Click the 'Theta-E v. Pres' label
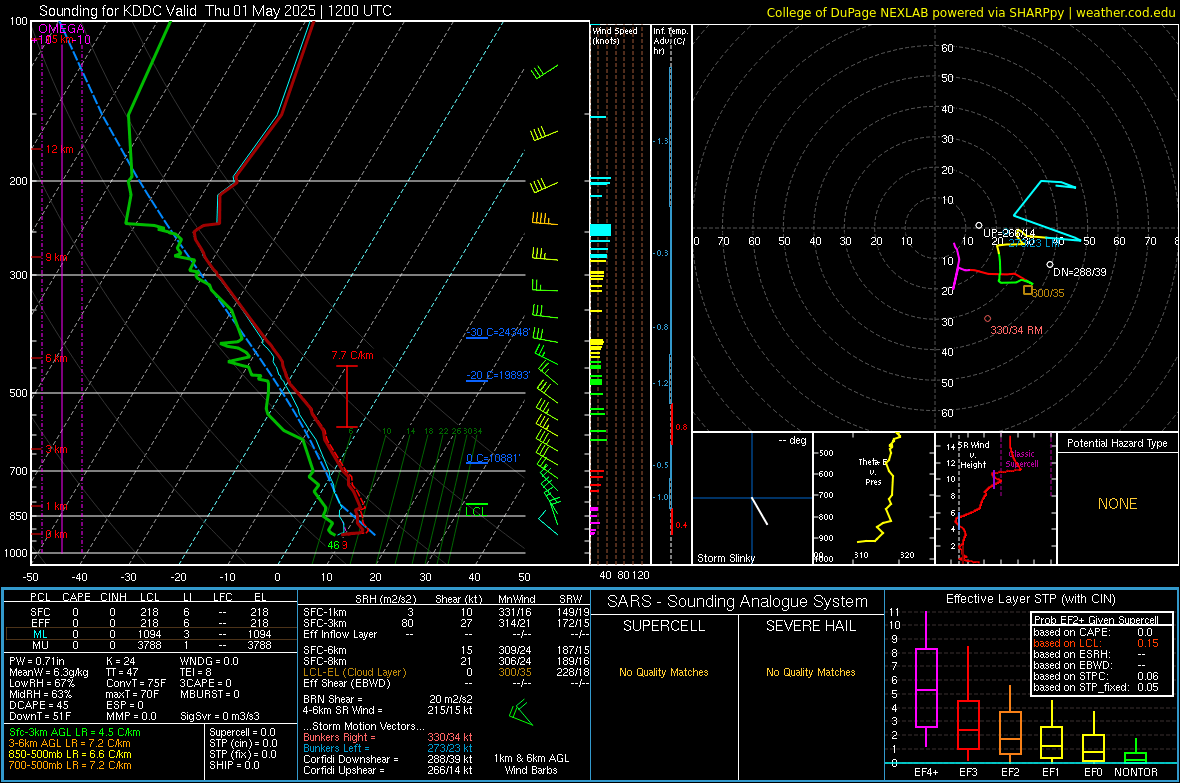The width and height of the screenshot is (1180, 783). click(x=873, y=471)
